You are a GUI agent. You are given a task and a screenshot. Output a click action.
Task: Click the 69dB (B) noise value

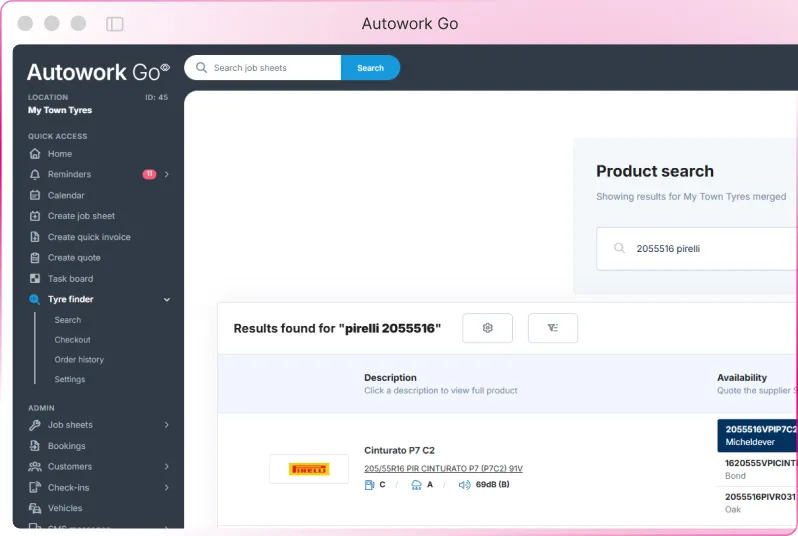(x=492, y=485)
